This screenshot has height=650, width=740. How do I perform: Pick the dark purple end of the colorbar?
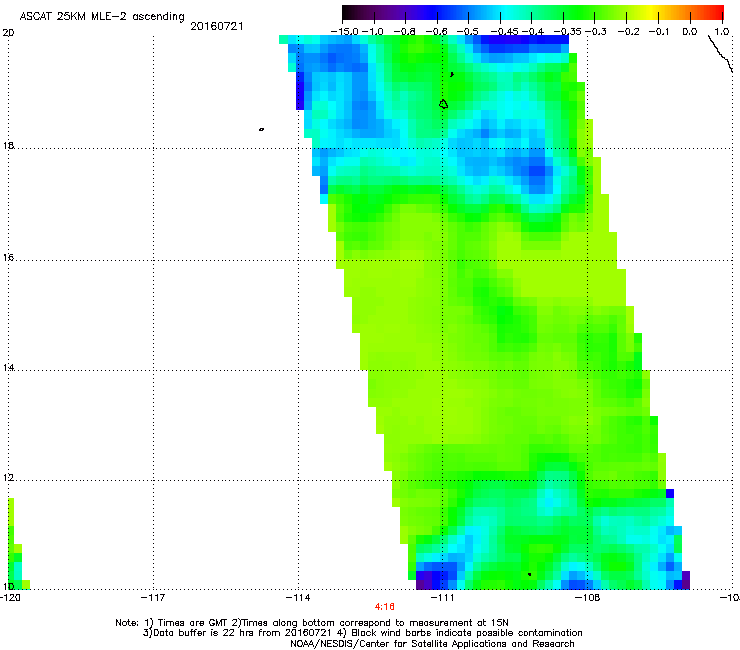pyautogui.click(x=349, y=12)
